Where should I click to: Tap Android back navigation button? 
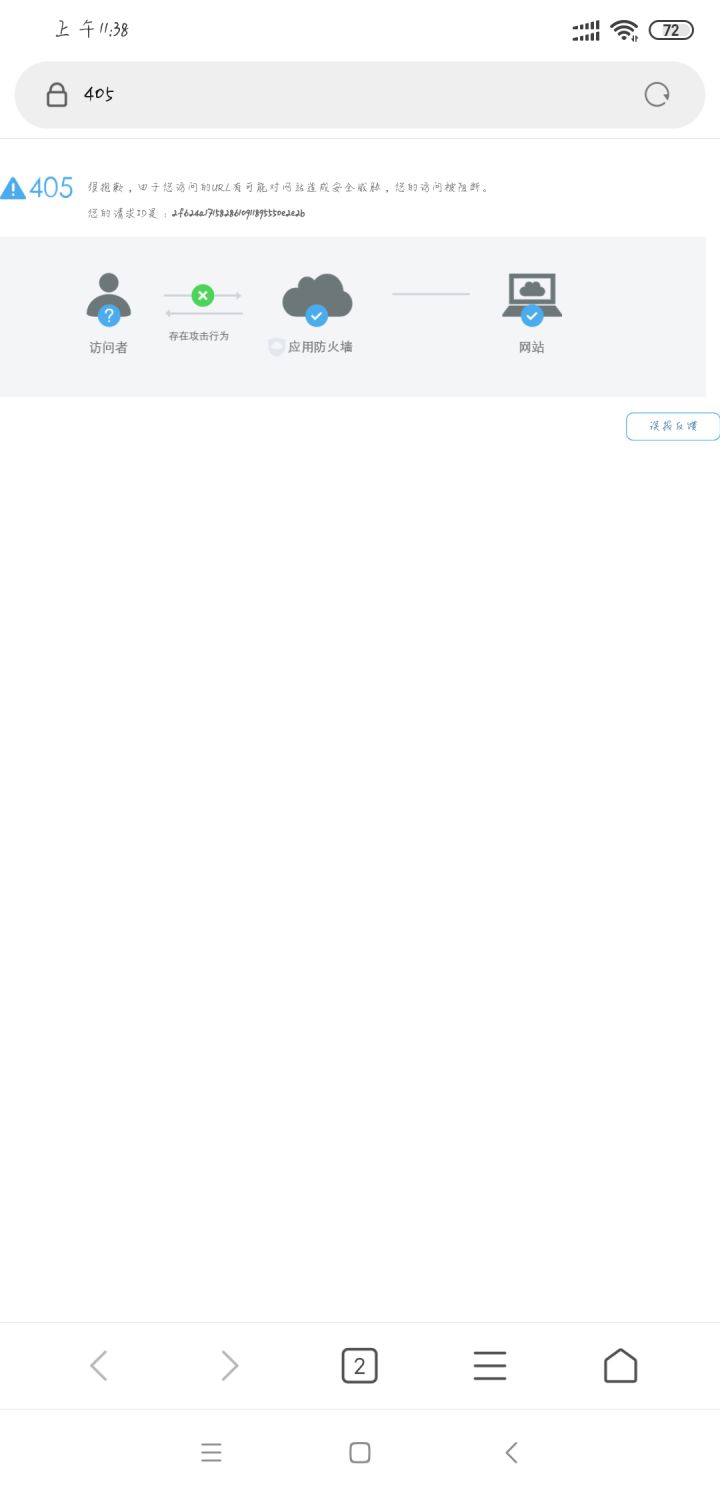[x=511, y=1452]
